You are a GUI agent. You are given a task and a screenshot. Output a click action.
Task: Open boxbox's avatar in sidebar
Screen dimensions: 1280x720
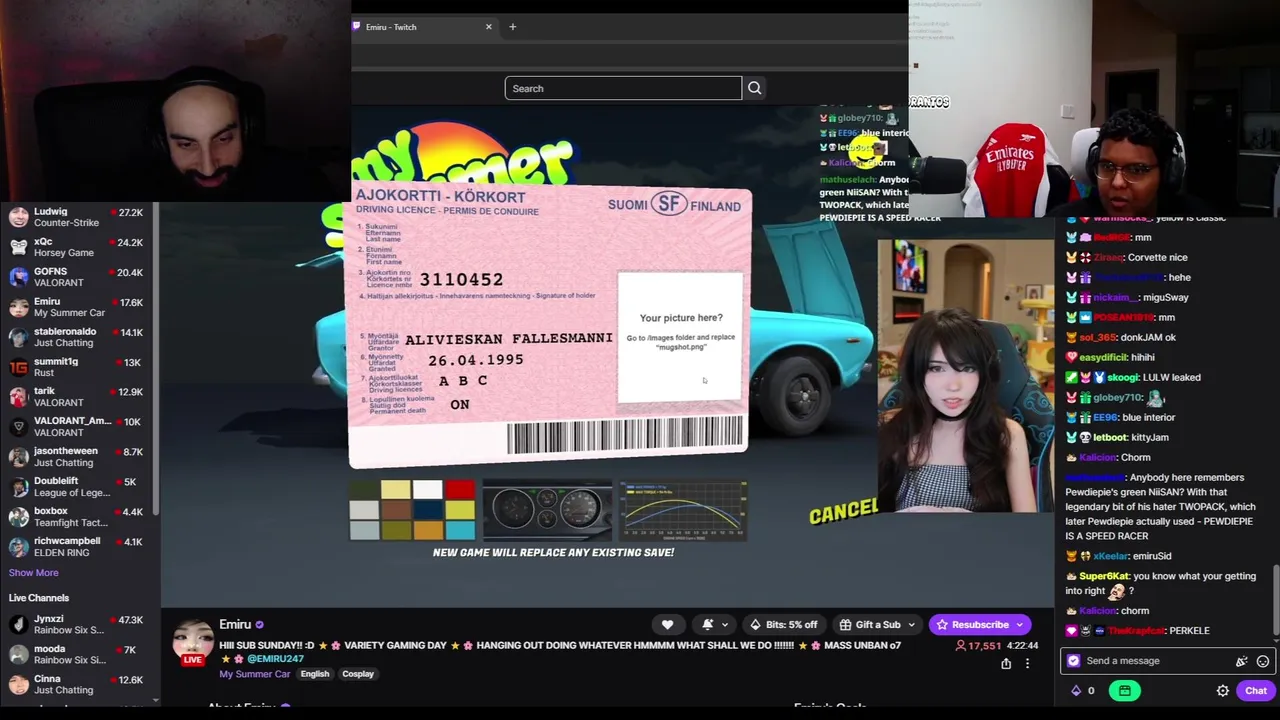[x=18, y=516]
